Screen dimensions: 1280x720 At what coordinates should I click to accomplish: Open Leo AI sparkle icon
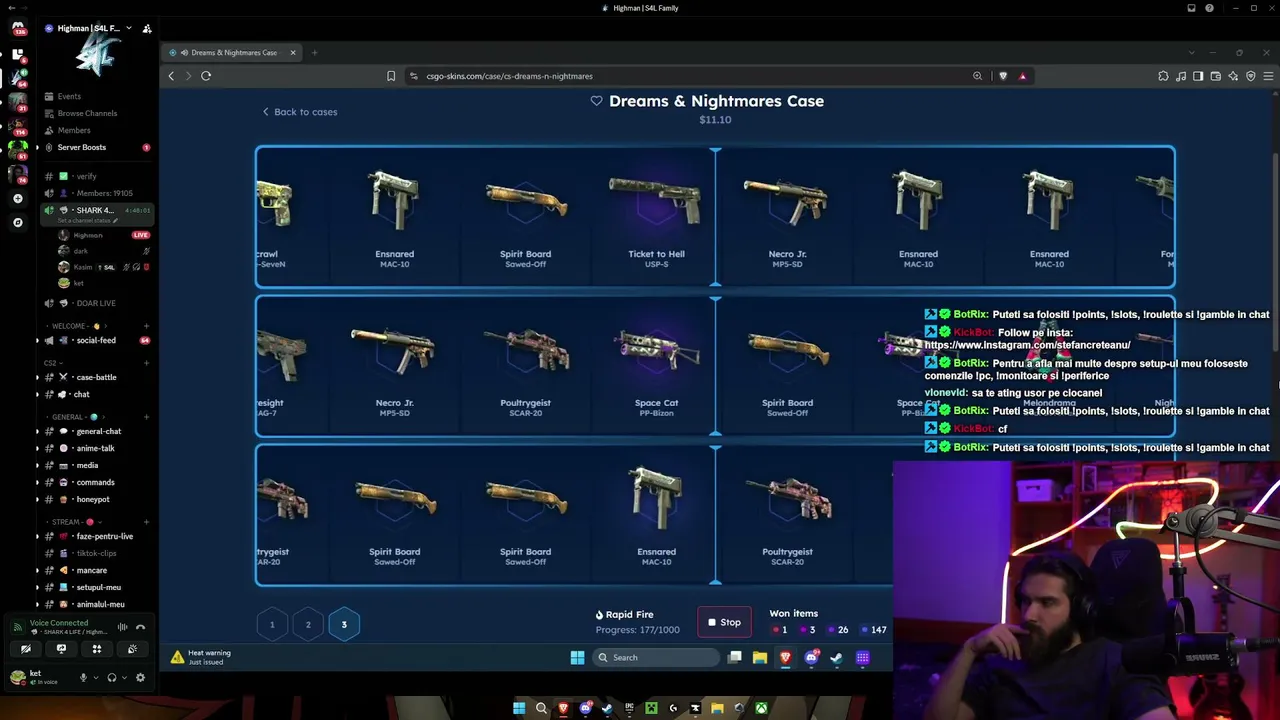1233,76
